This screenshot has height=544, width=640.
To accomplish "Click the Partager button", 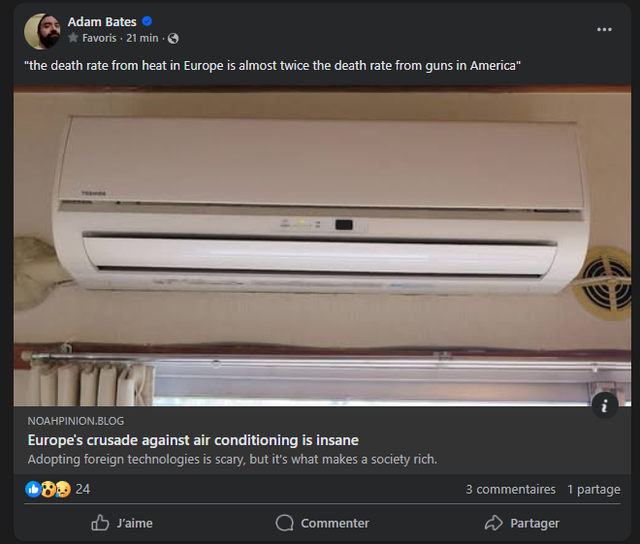I will pos(522,523).
